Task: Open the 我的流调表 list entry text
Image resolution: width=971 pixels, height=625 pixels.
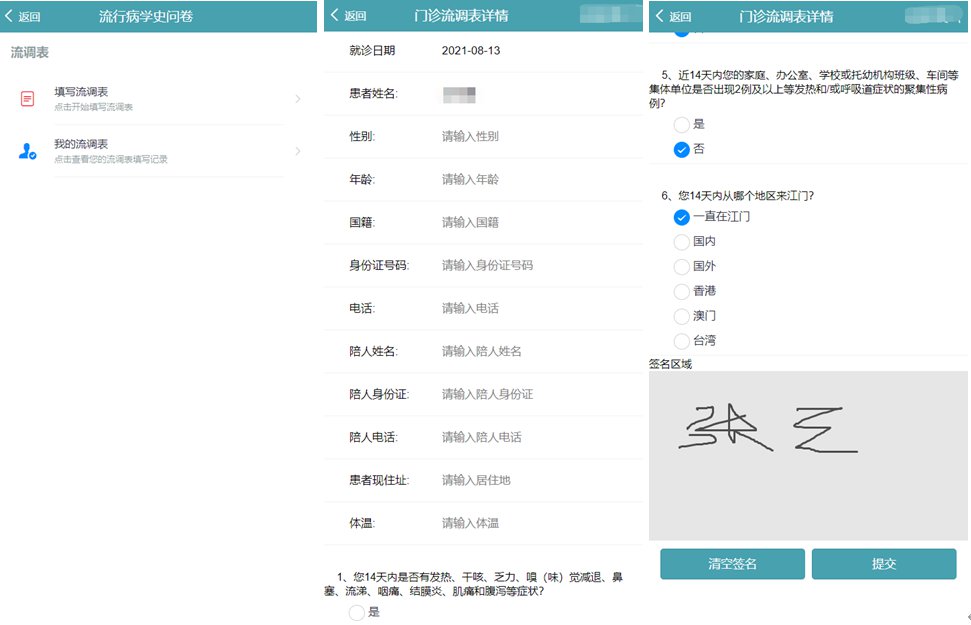Action: pos(82,145)
